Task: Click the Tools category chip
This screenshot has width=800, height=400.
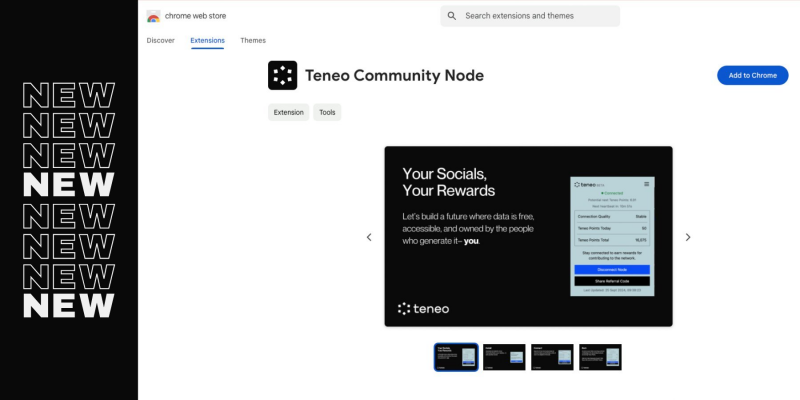Action: pos(327,113)
